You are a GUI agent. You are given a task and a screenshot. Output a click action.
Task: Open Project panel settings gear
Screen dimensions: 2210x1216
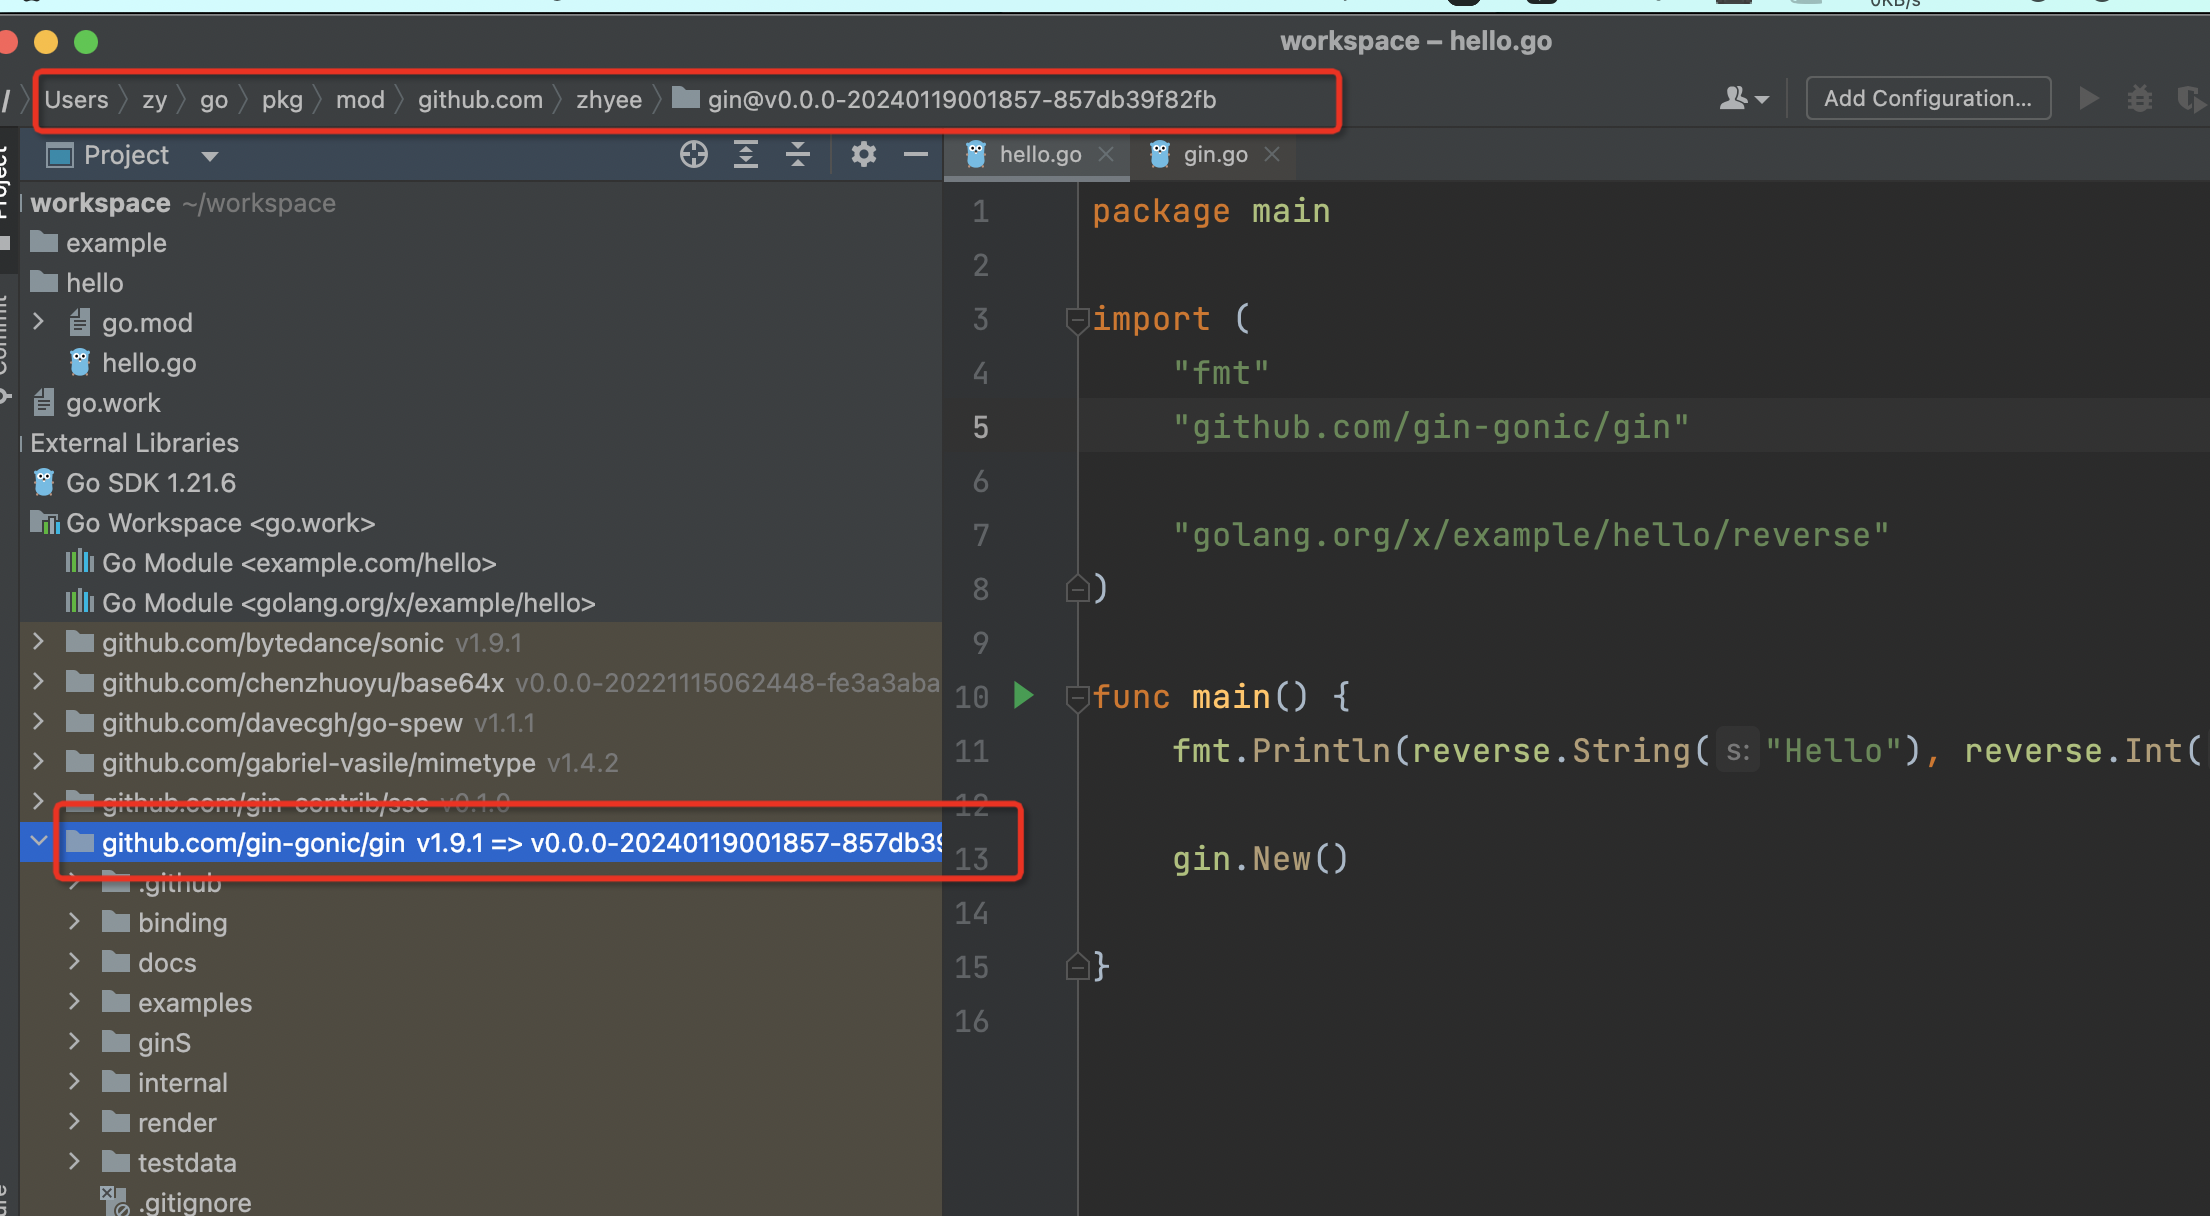[x=864, y=154]
